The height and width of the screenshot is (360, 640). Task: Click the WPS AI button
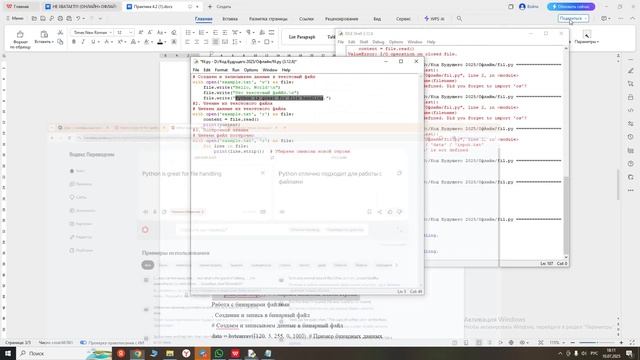pos(434,19)
